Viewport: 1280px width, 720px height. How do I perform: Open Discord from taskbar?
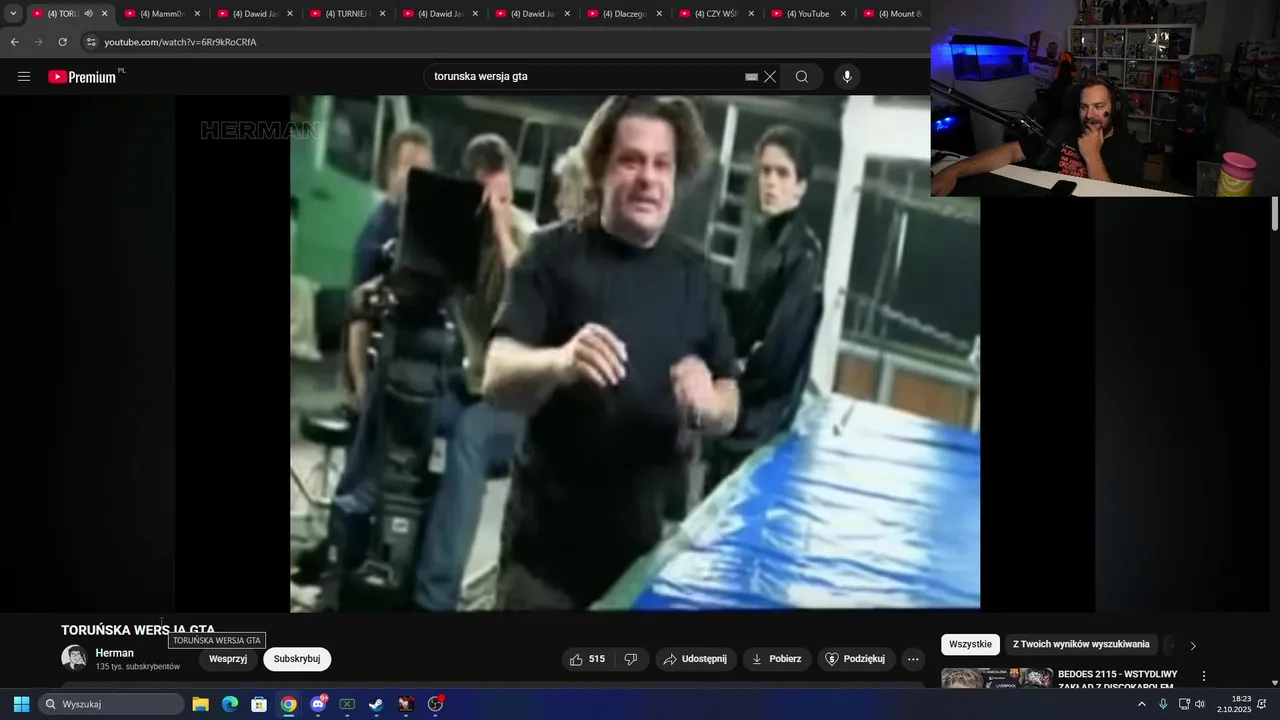pyautogui.click(x=318, y=704)
